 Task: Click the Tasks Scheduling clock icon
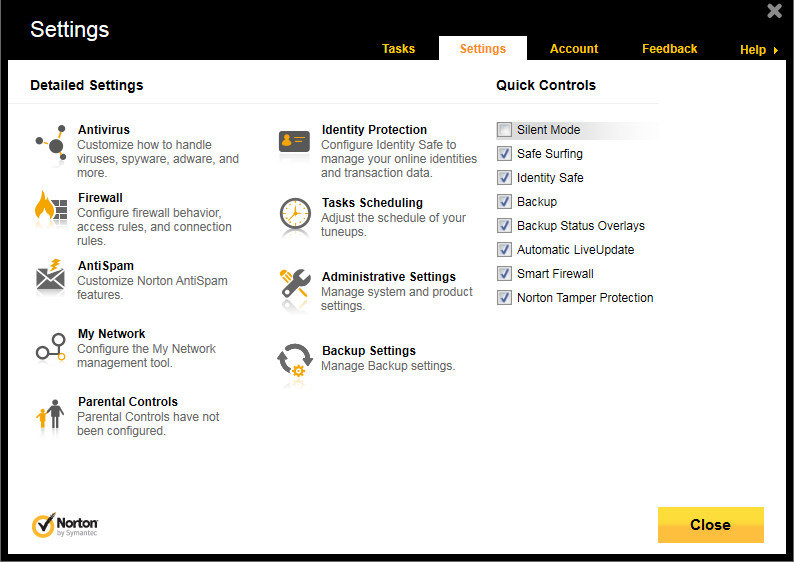[295, 215]
